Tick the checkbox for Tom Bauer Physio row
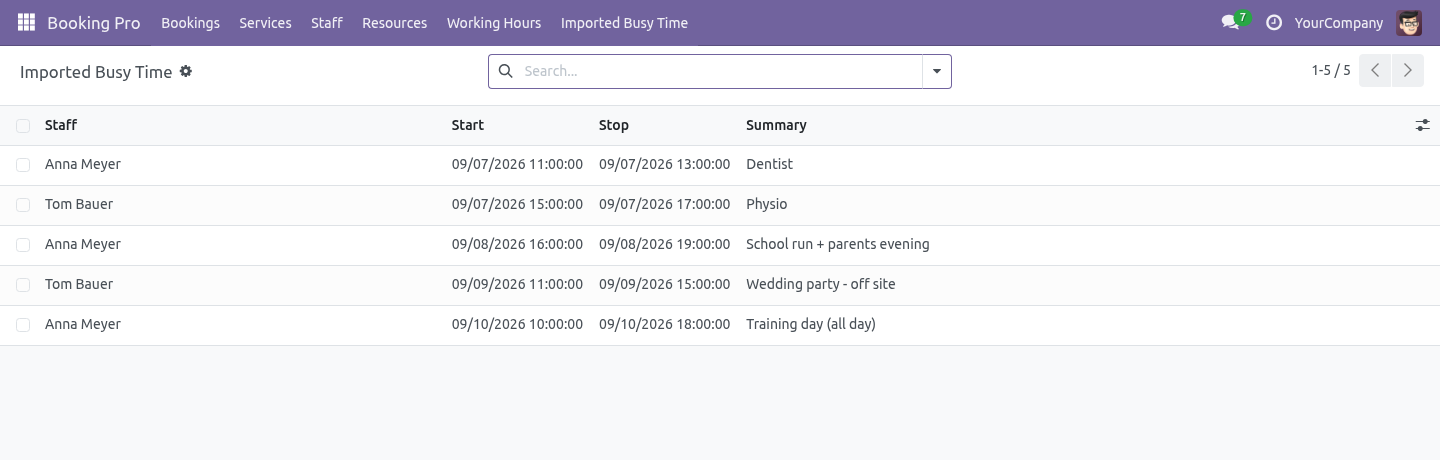The image size is (1440, 460). (x=23, y=205)
